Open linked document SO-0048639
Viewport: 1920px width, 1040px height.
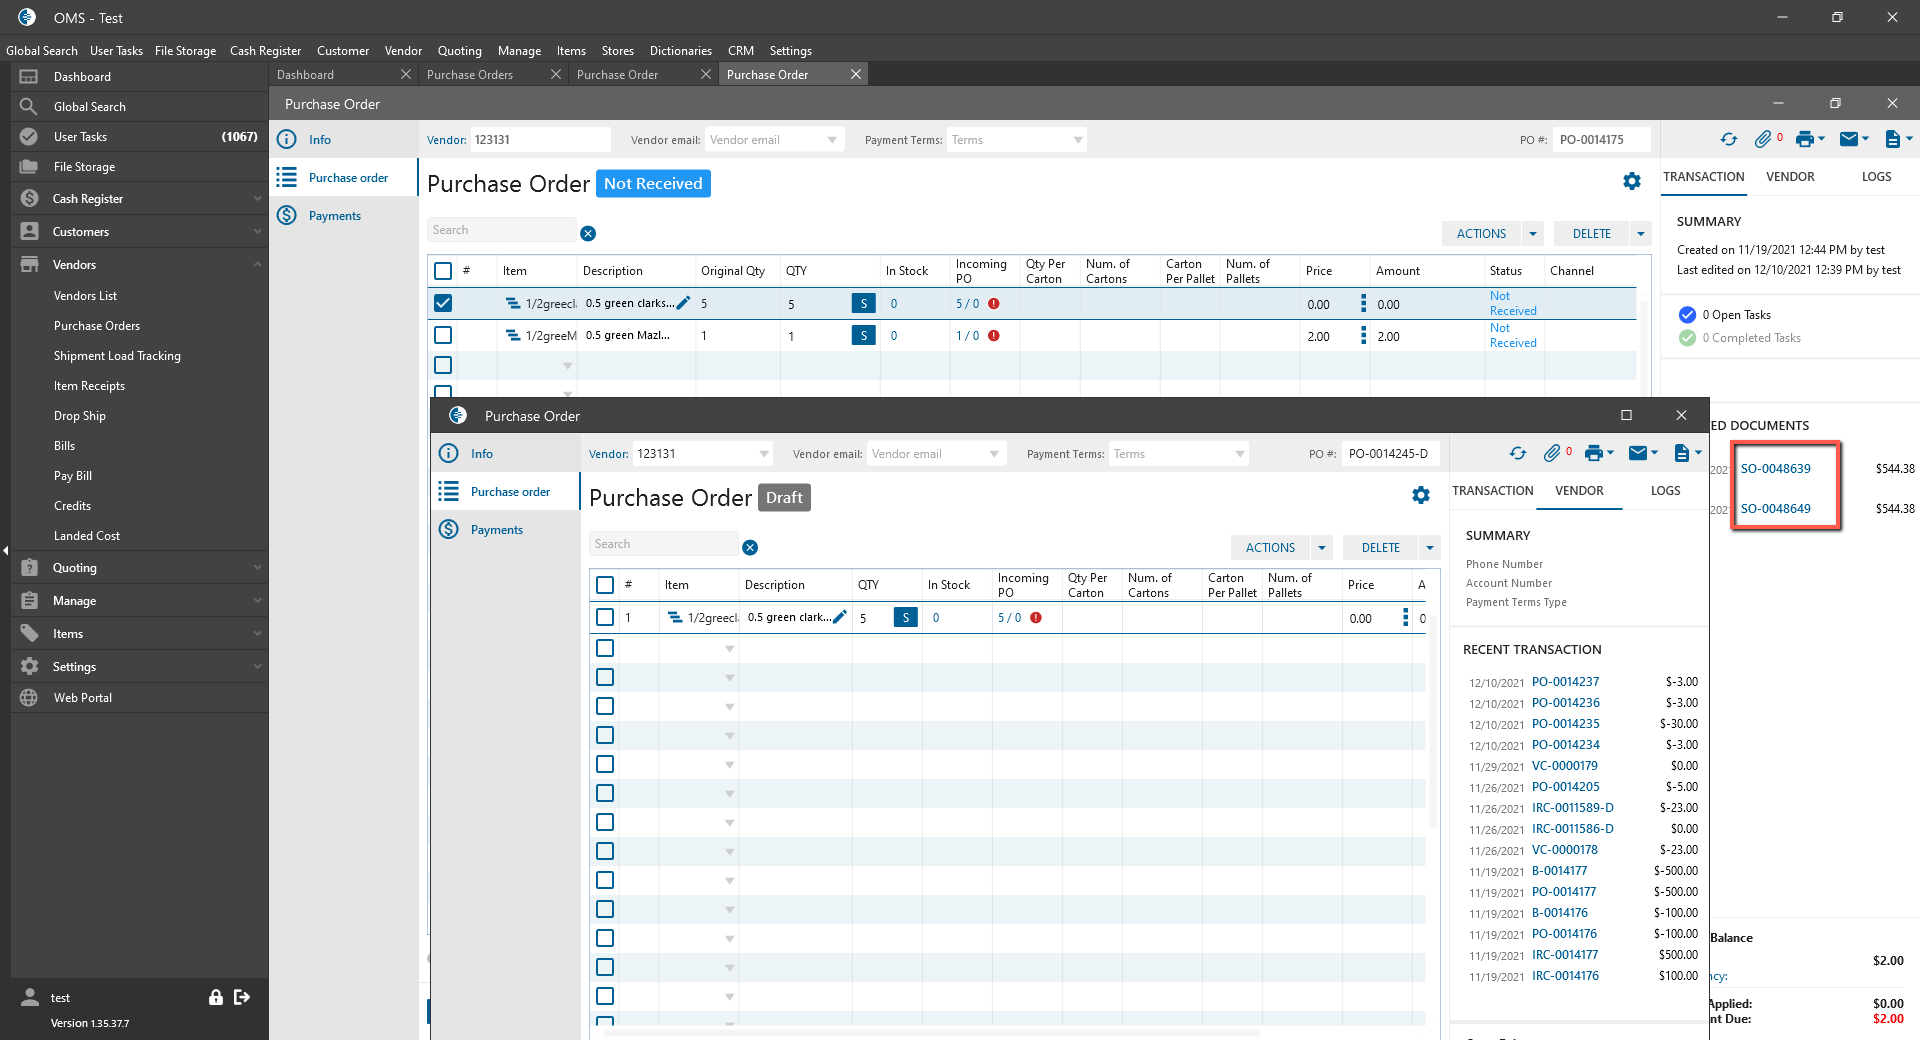[1775, 469]
